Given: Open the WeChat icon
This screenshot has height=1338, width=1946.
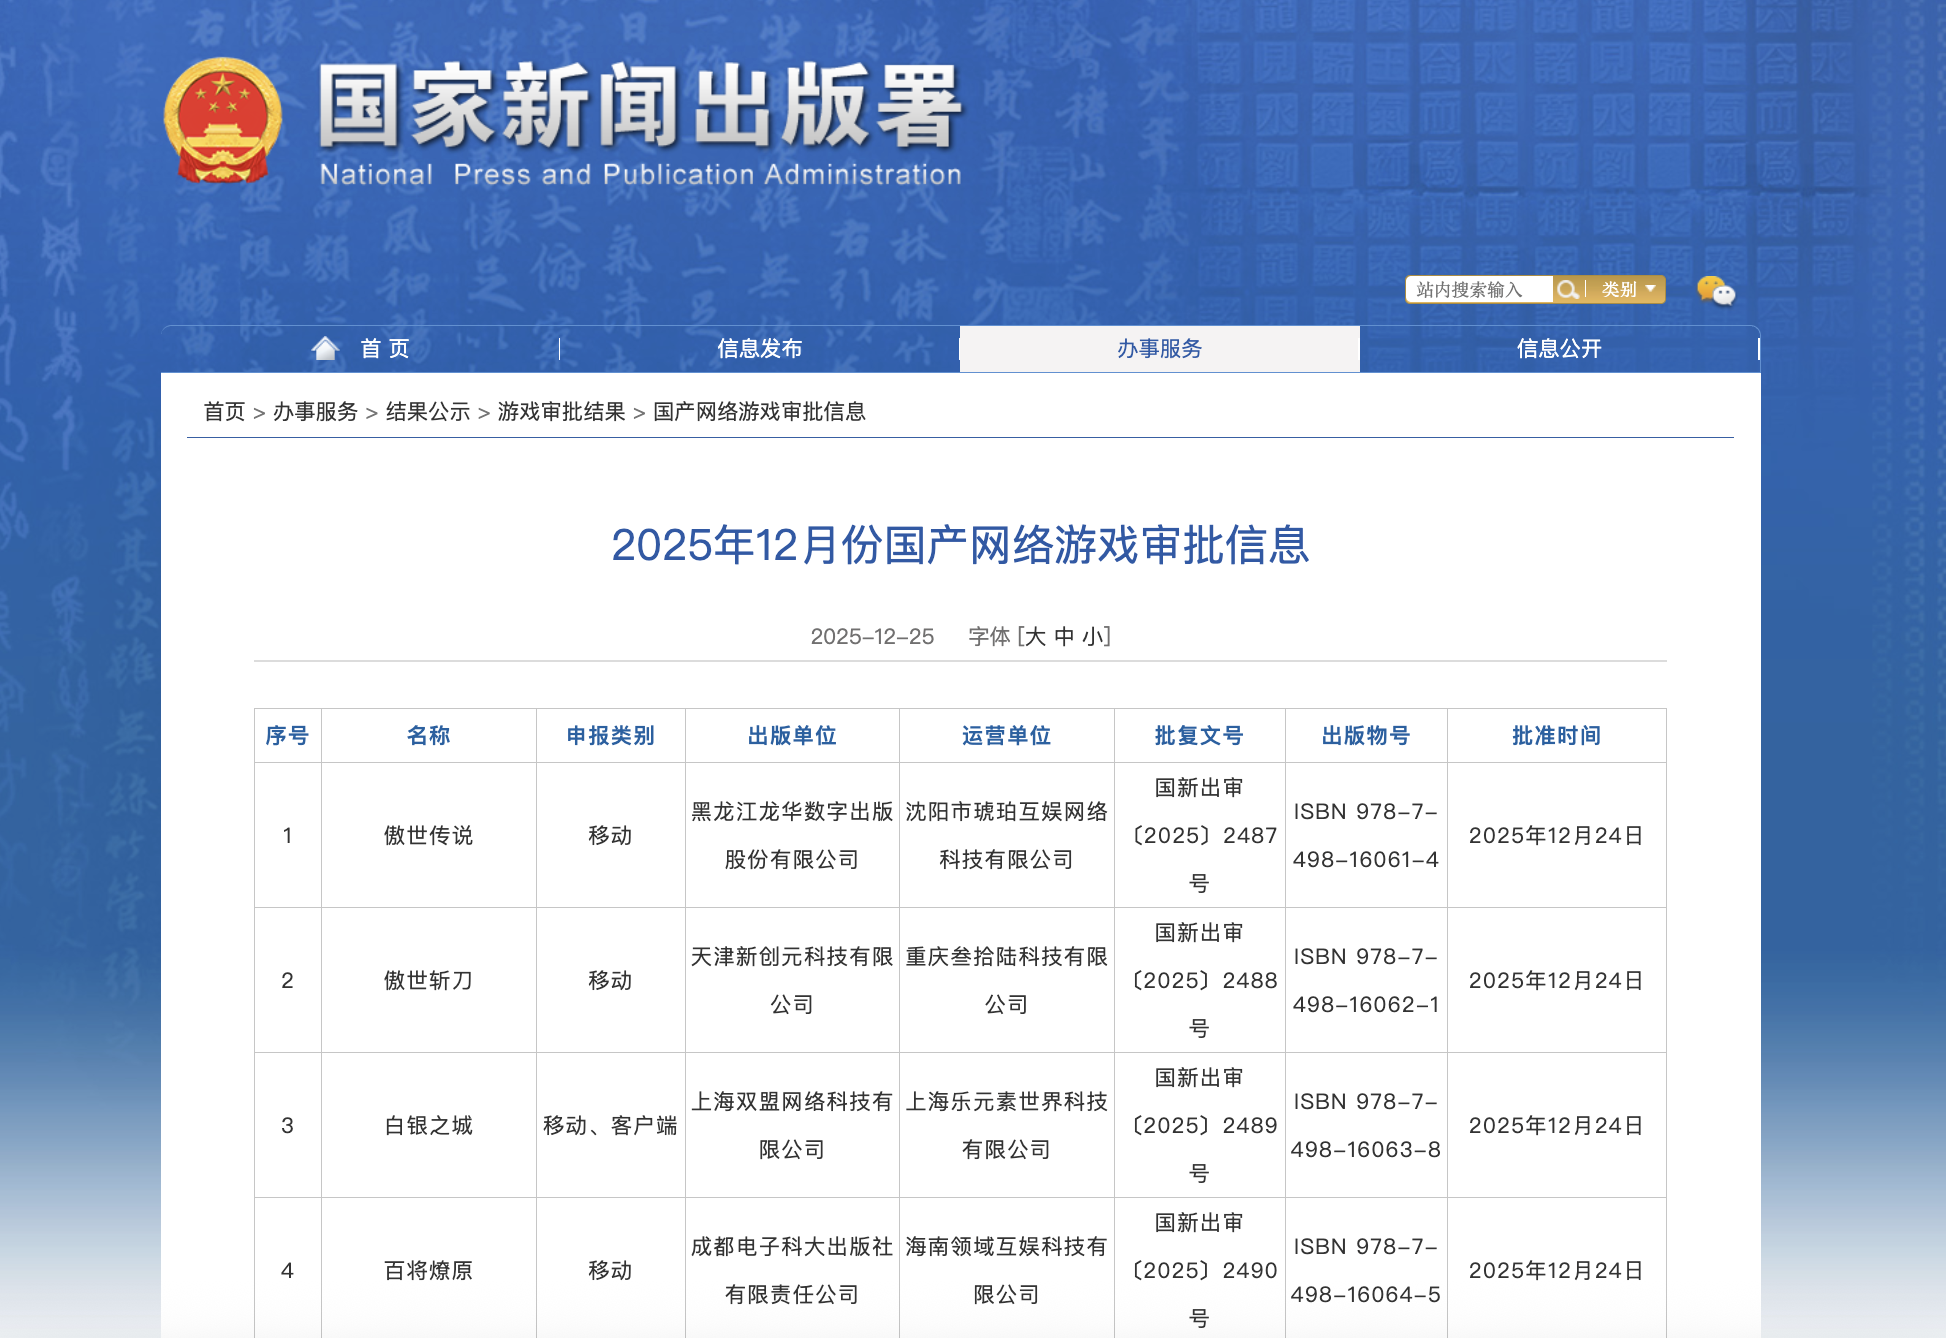Looking at the screenshot, I should tap(1715, 291).
